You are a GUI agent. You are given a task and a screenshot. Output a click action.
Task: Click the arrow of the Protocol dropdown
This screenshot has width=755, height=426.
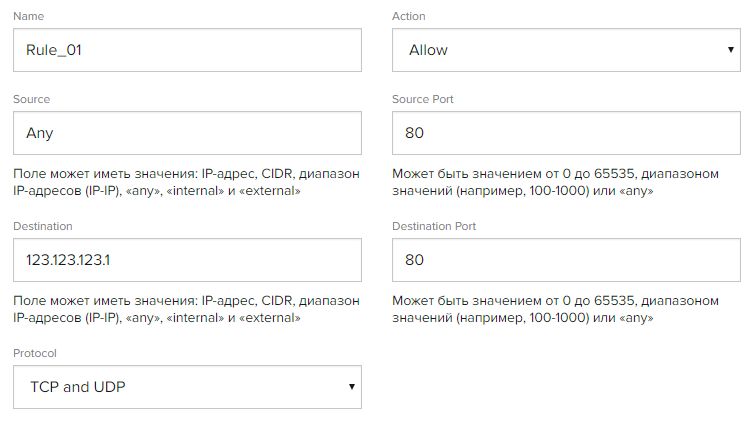point(350,386)
